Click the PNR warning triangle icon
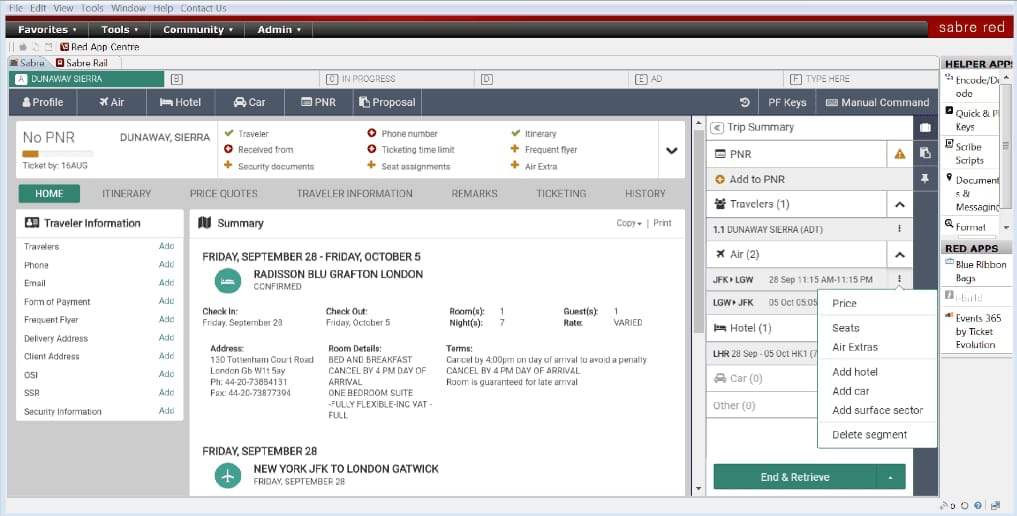The image size is (1017, 516). click(x=899, y=154)
